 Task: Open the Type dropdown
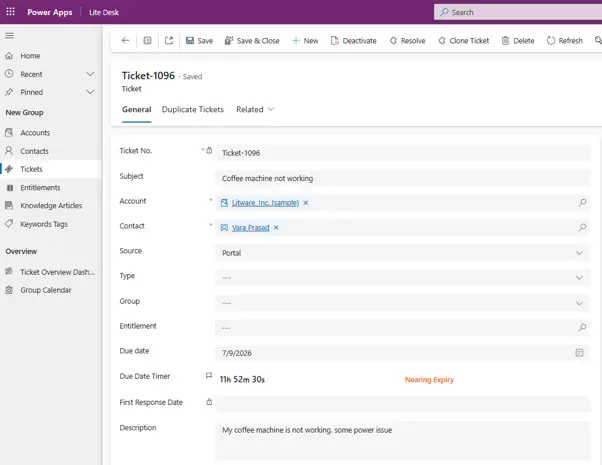pyautogui.click(x=402, y=278)
